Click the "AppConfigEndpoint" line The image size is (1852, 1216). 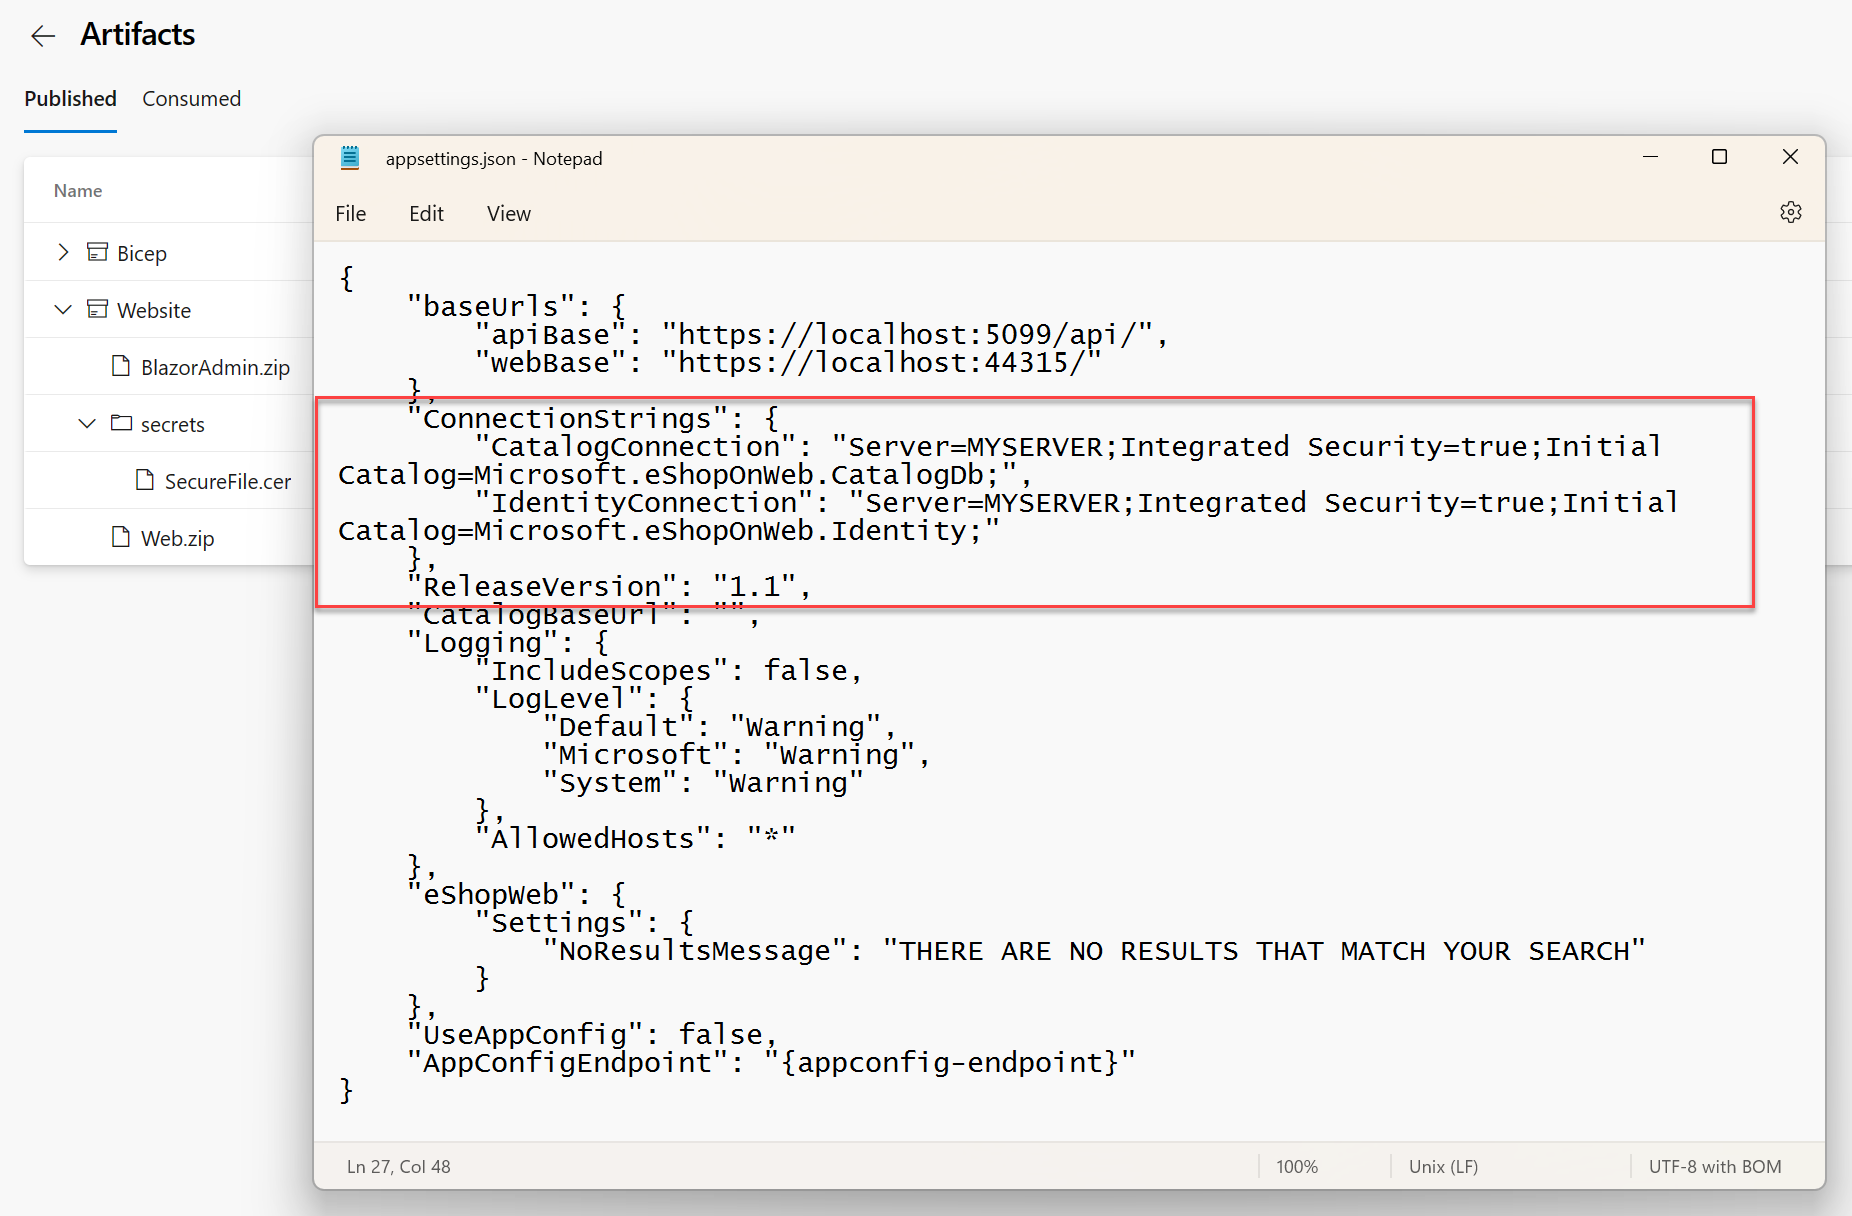tap(771, 1062)
